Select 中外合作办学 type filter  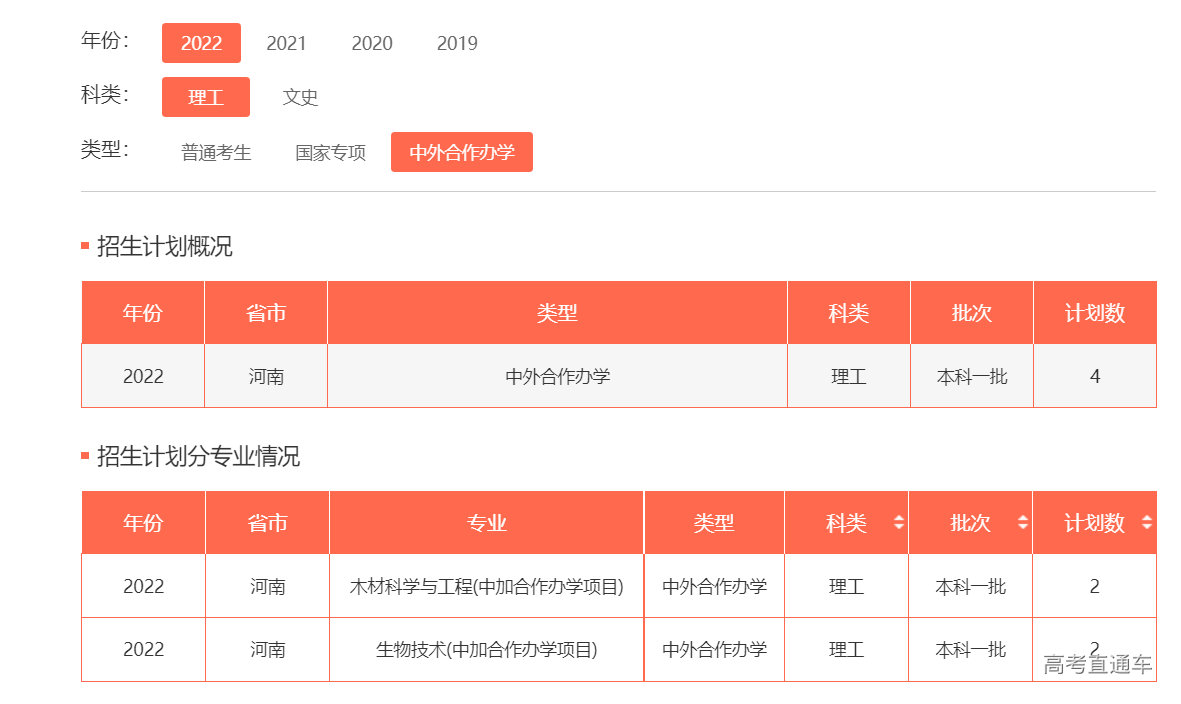coord(462,152)
